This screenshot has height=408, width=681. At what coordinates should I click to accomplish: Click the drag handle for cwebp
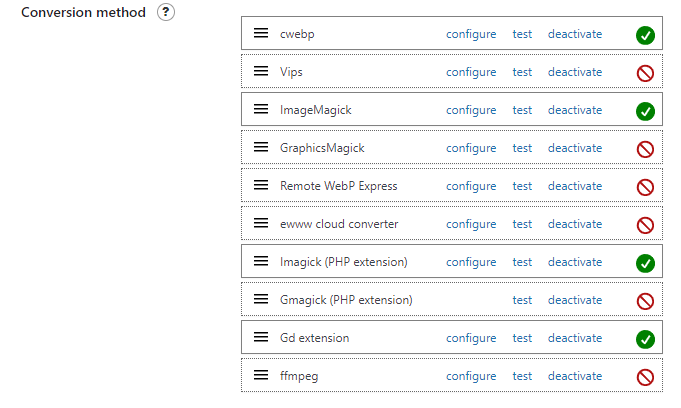pos(261,34)
